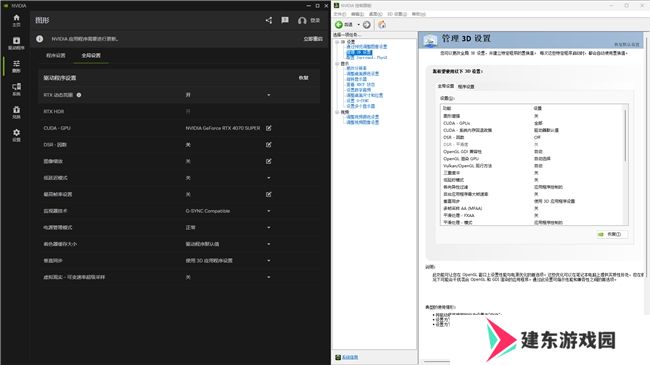Select Vulkan/OpenGL row in settings list

pos(532,166)
